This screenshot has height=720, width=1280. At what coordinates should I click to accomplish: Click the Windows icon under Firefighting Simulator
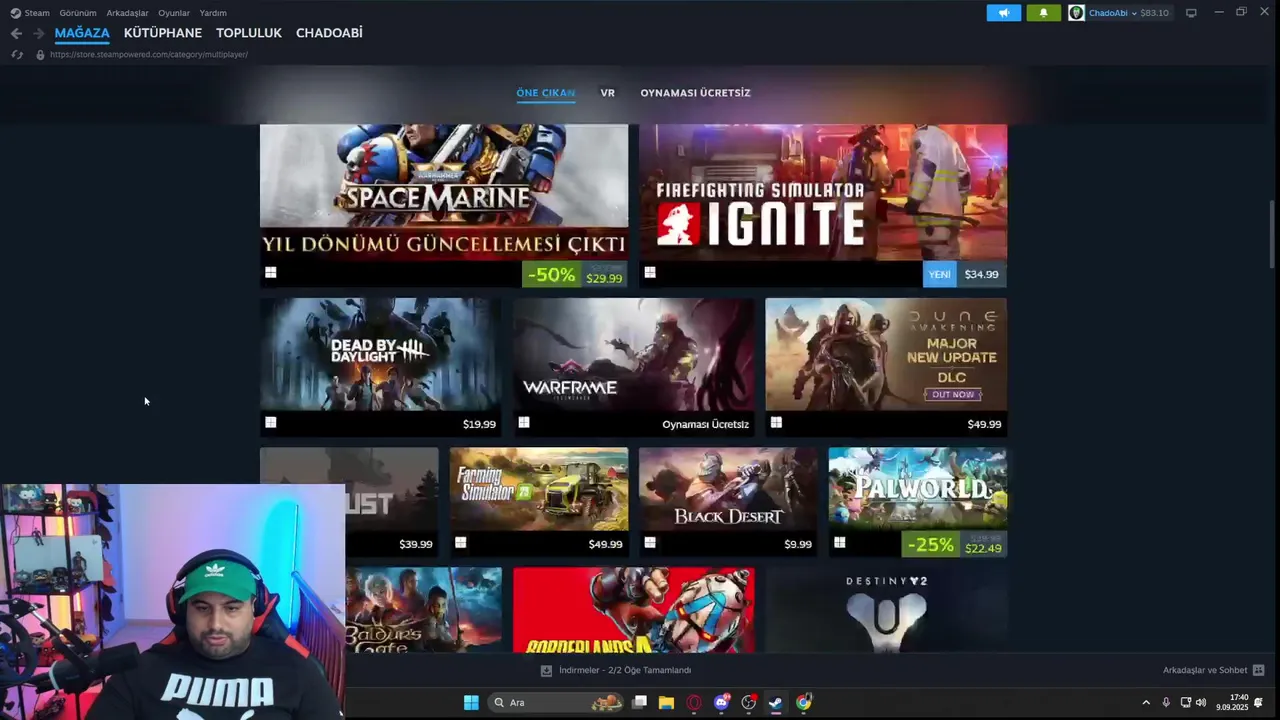[x=650, y=272]
